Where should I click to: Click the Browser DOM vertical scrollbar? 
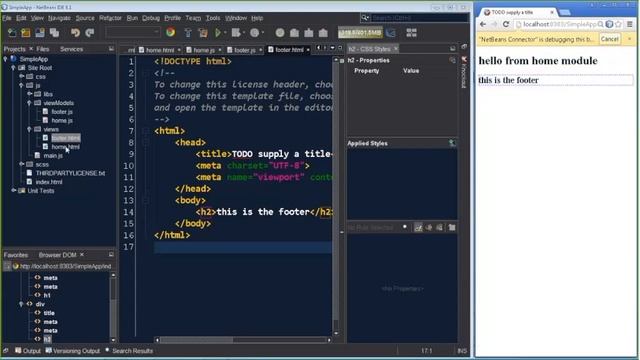tap(113, 307)
